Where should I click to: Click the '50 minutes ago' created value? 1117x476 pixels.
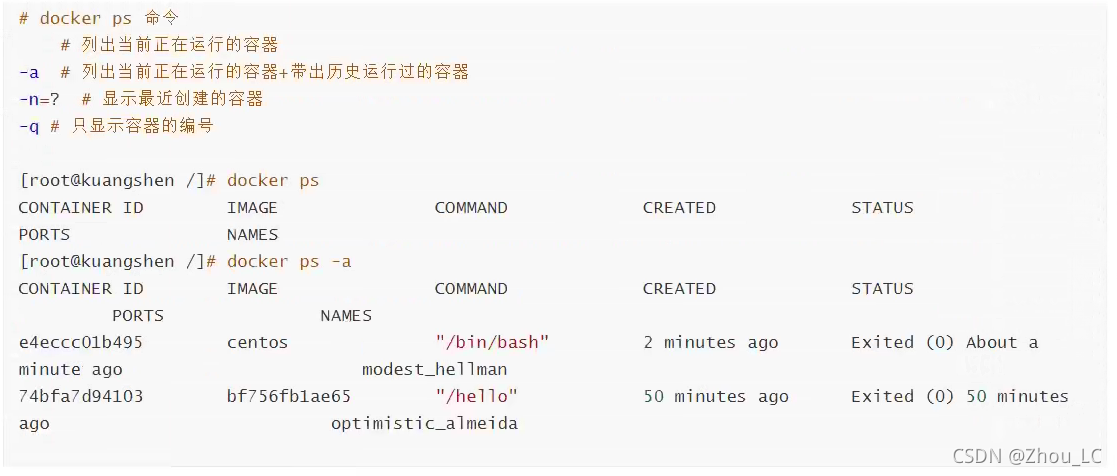tap(716, 396)
